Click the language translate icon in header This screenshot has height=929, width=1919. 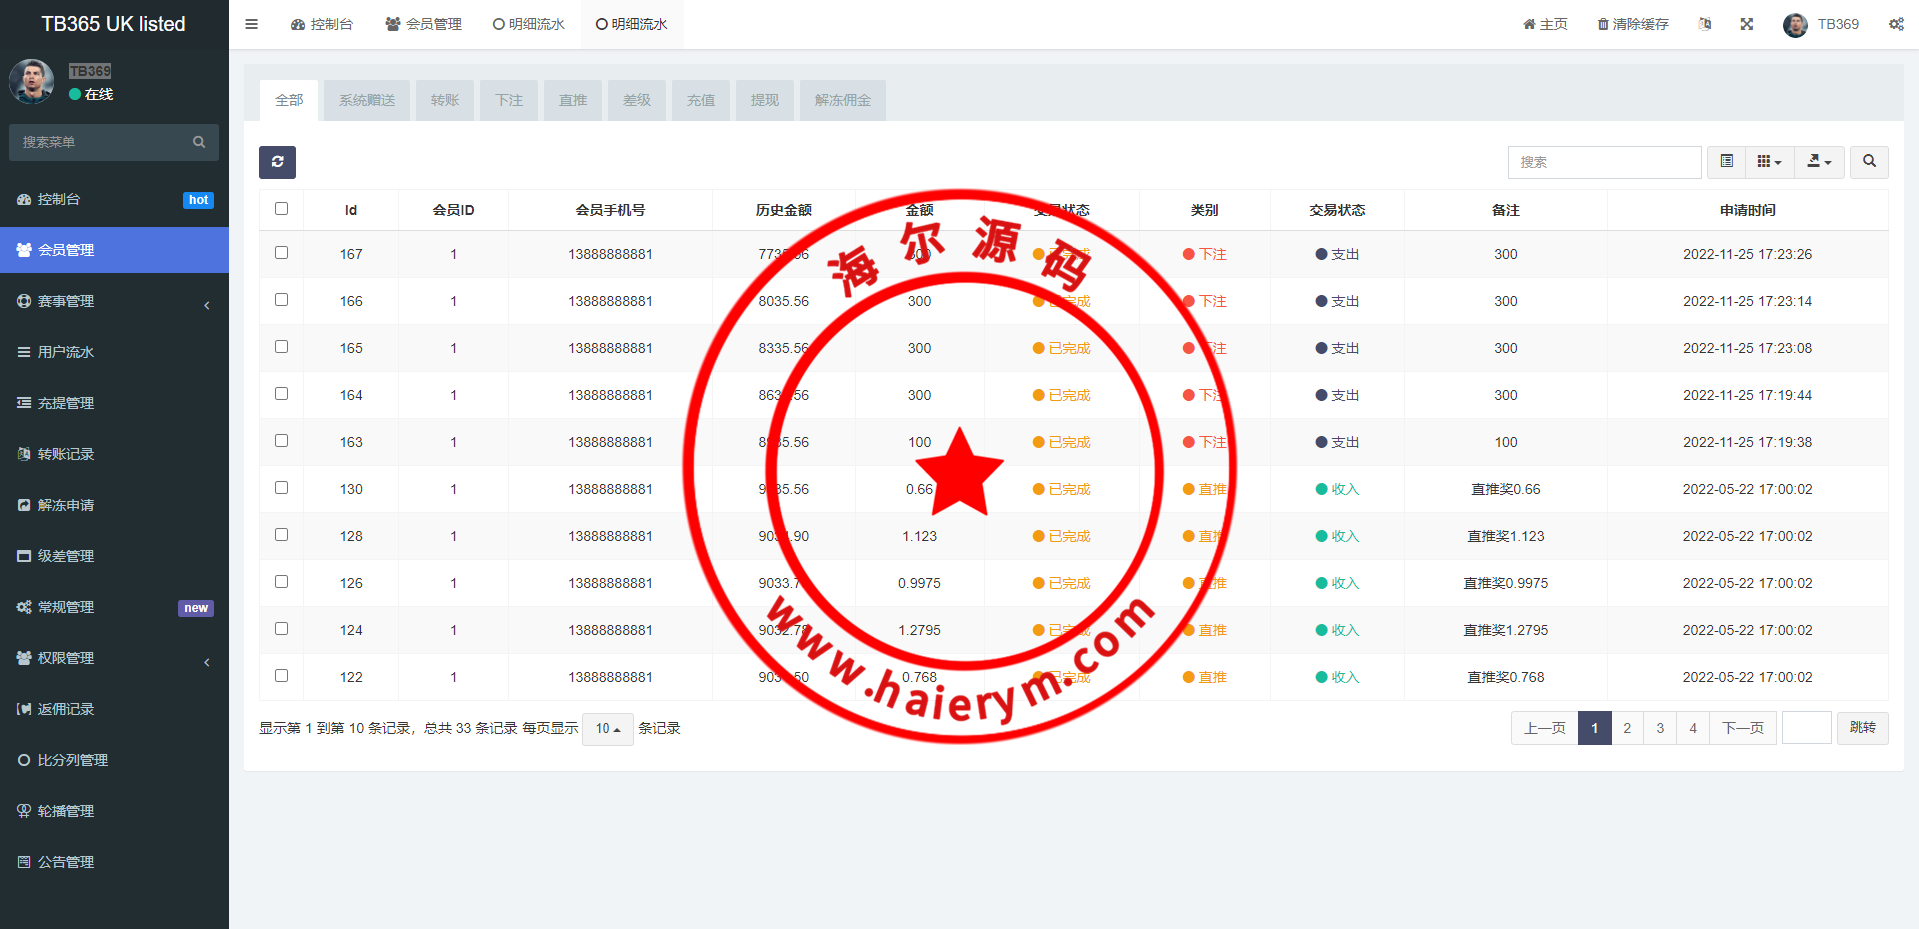click(1704, 24)
